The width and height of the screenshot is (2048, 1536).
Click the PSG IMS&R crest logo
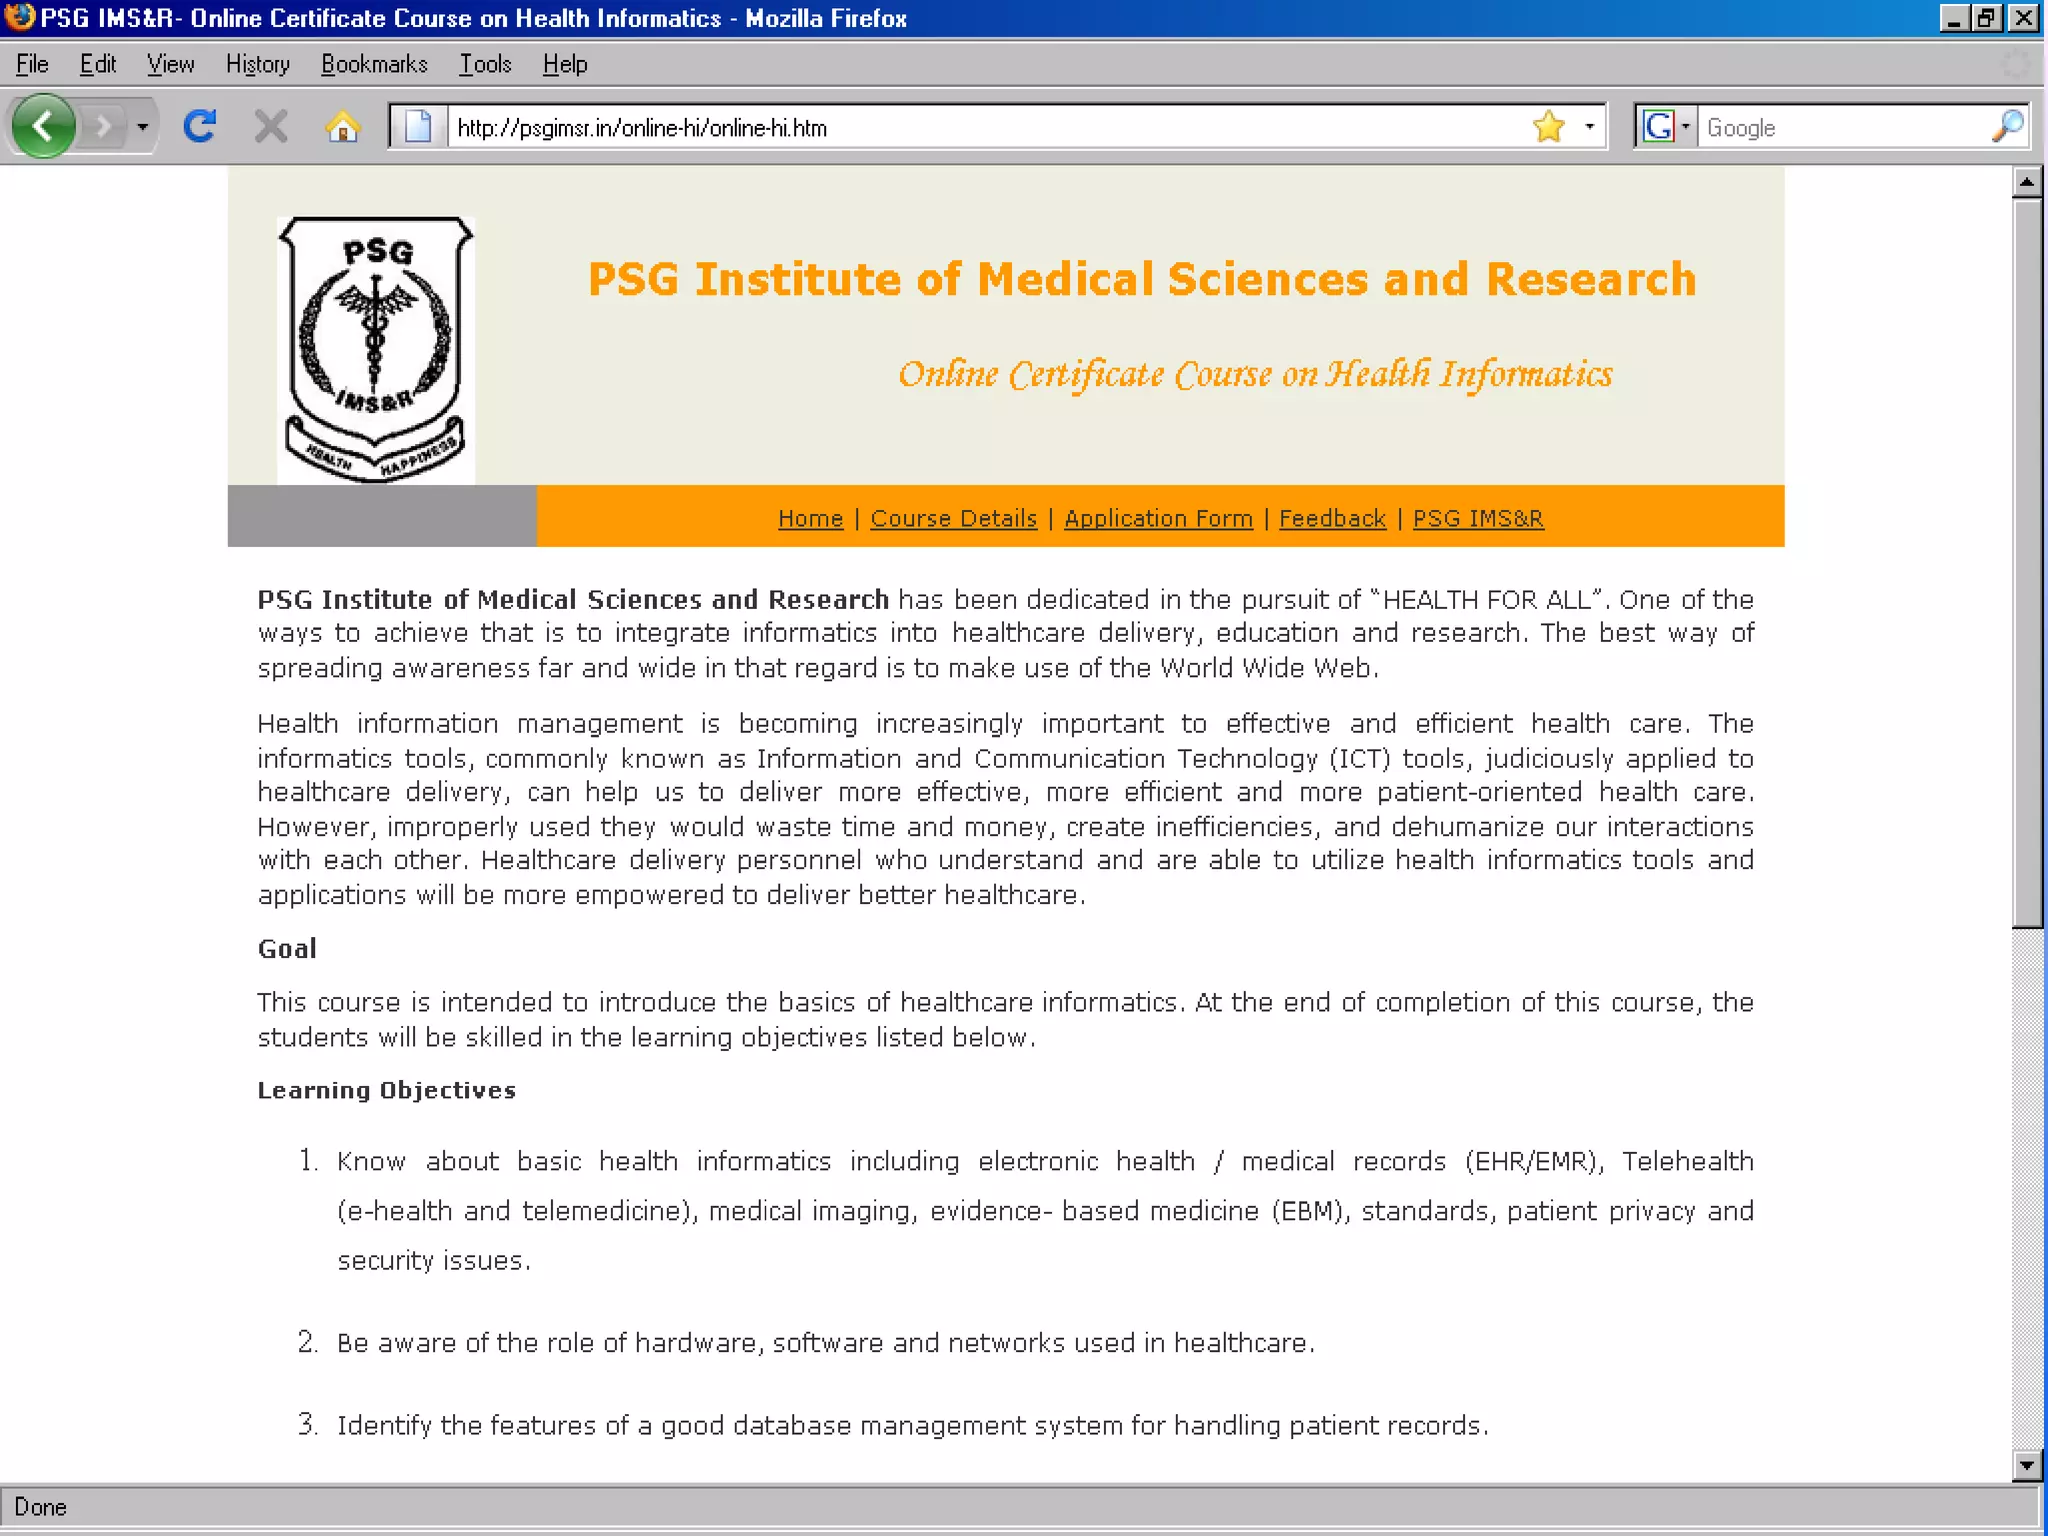[376, 349]
